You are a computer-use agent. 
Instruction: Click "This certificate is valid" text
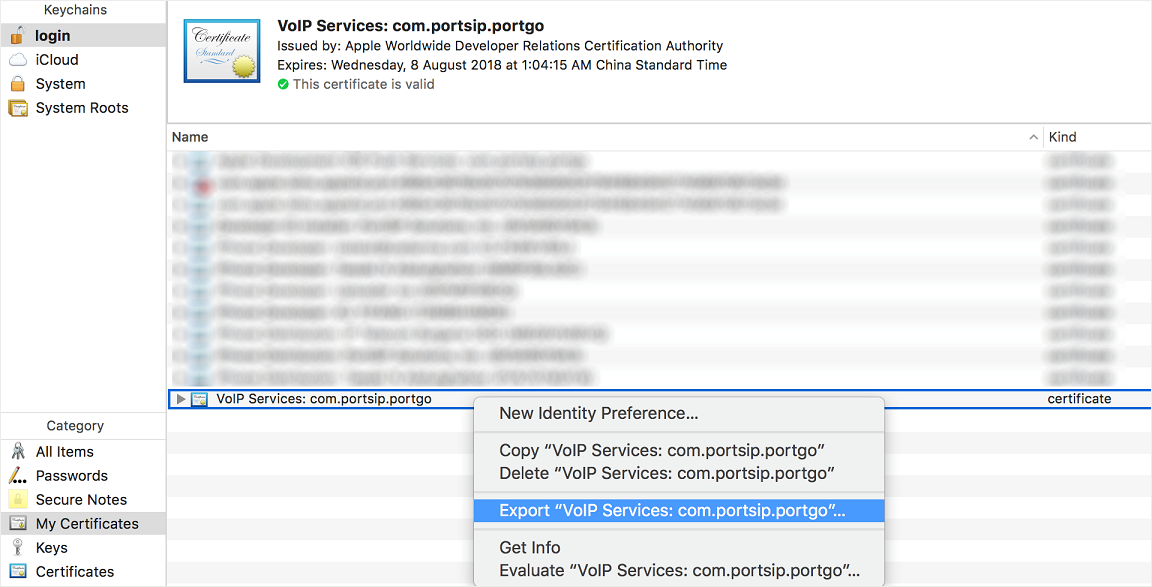point(364,84)
